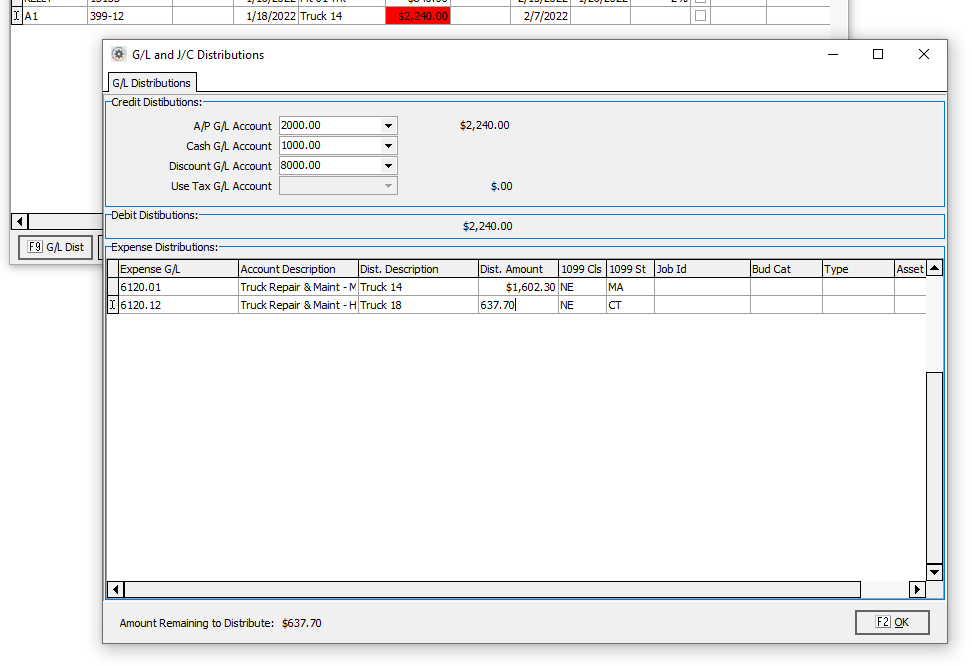Expand the A/P G/L Account dropdown
This screenshot has width=972, height=666.
[388, 126]
